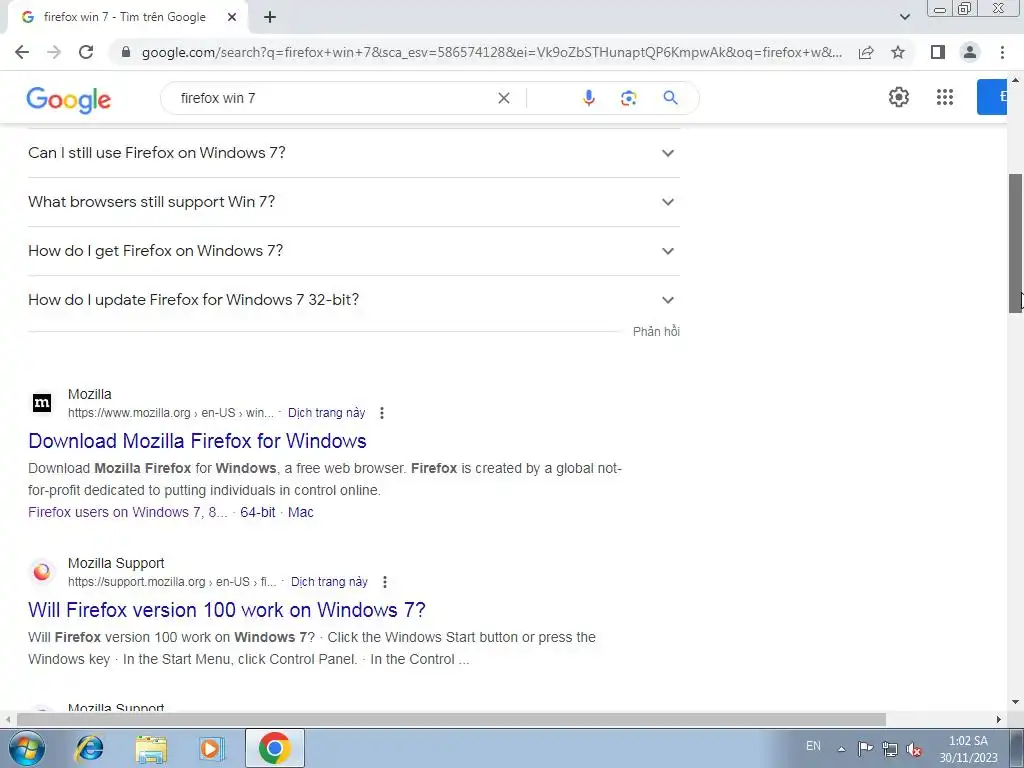1024x768 pixels.
Task: Reload the page with the refresh icon
Action: 86,52
